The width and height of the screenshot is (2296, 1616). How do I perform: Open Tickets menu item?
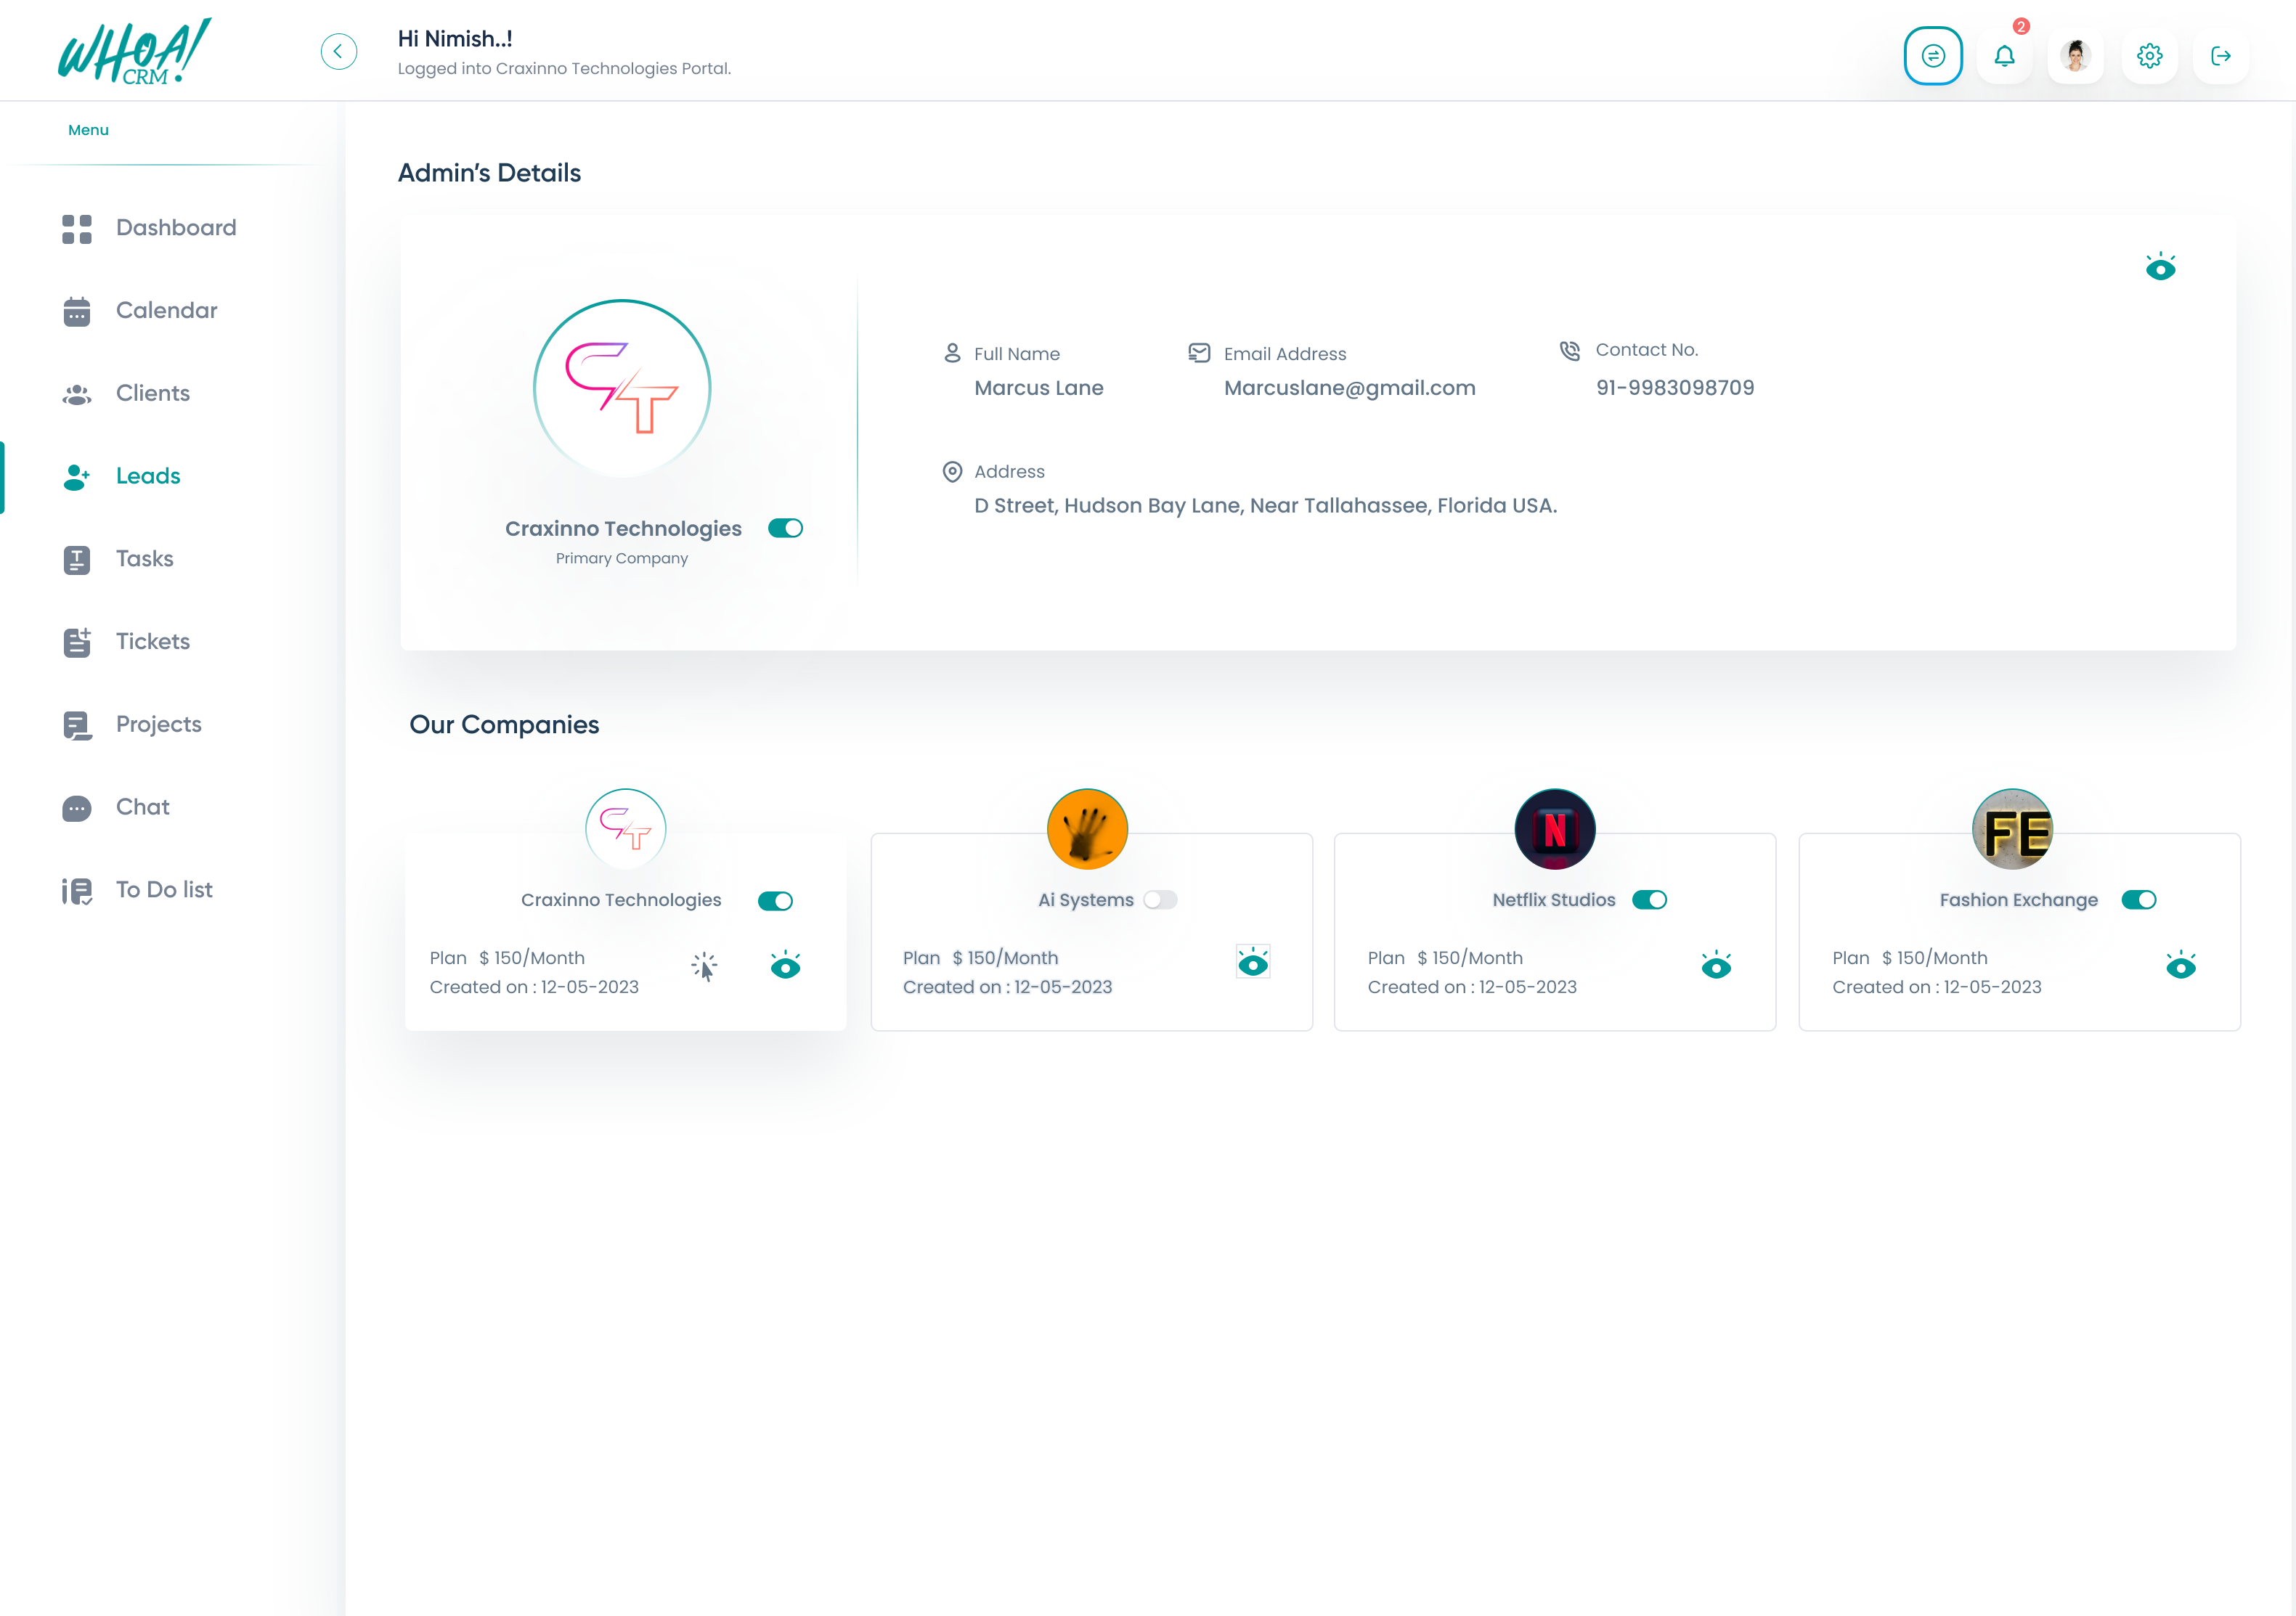pos(153,642)
